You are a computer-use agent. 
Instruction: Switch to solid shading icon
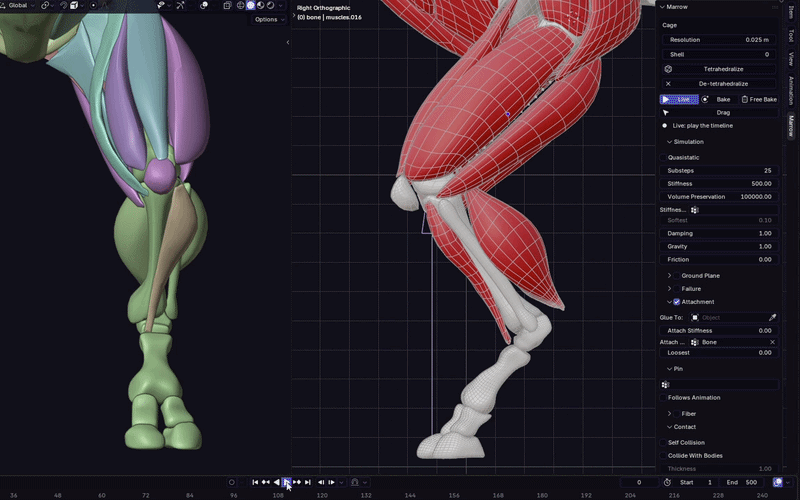click(x=251, y=5)
